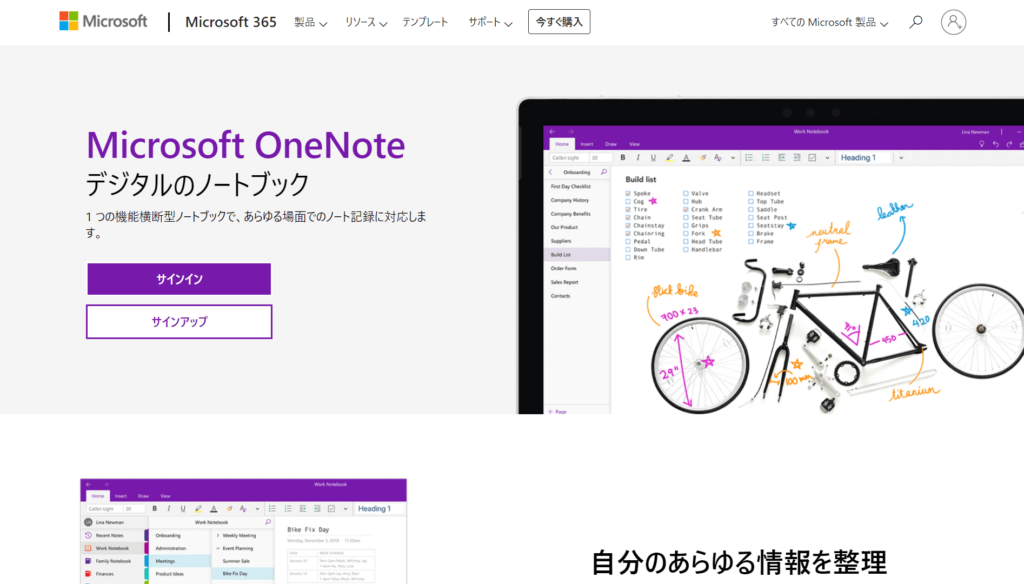
Task: Open the font formatting more arrow in the tablet toolbar
Action: (x=733, y=157)
